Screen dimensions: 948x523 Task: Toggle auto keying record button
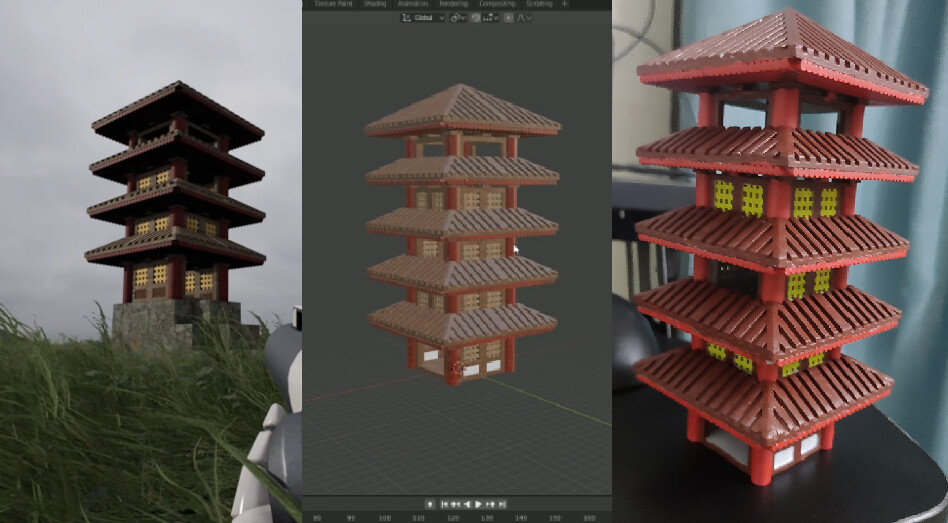pyautogui.click(x=429, y=504)
